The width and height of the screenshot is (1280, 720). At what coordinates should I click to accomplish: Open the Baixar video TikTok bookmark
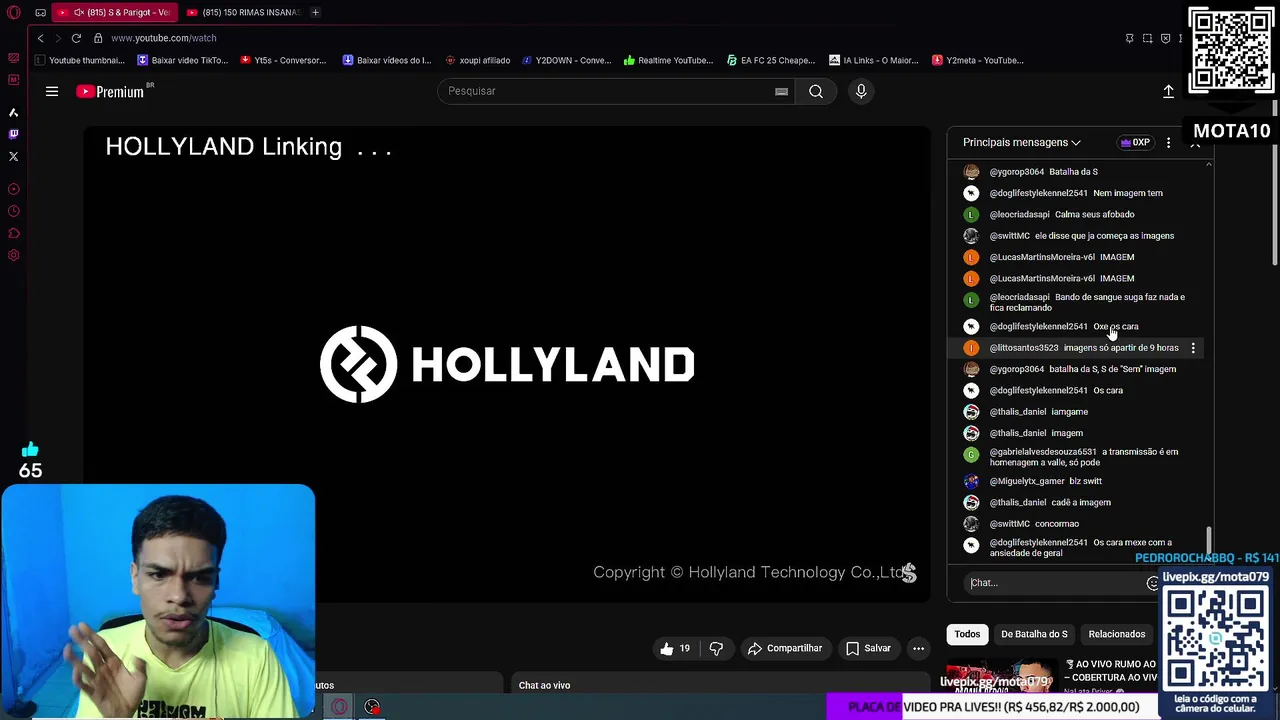click(182, 60)
